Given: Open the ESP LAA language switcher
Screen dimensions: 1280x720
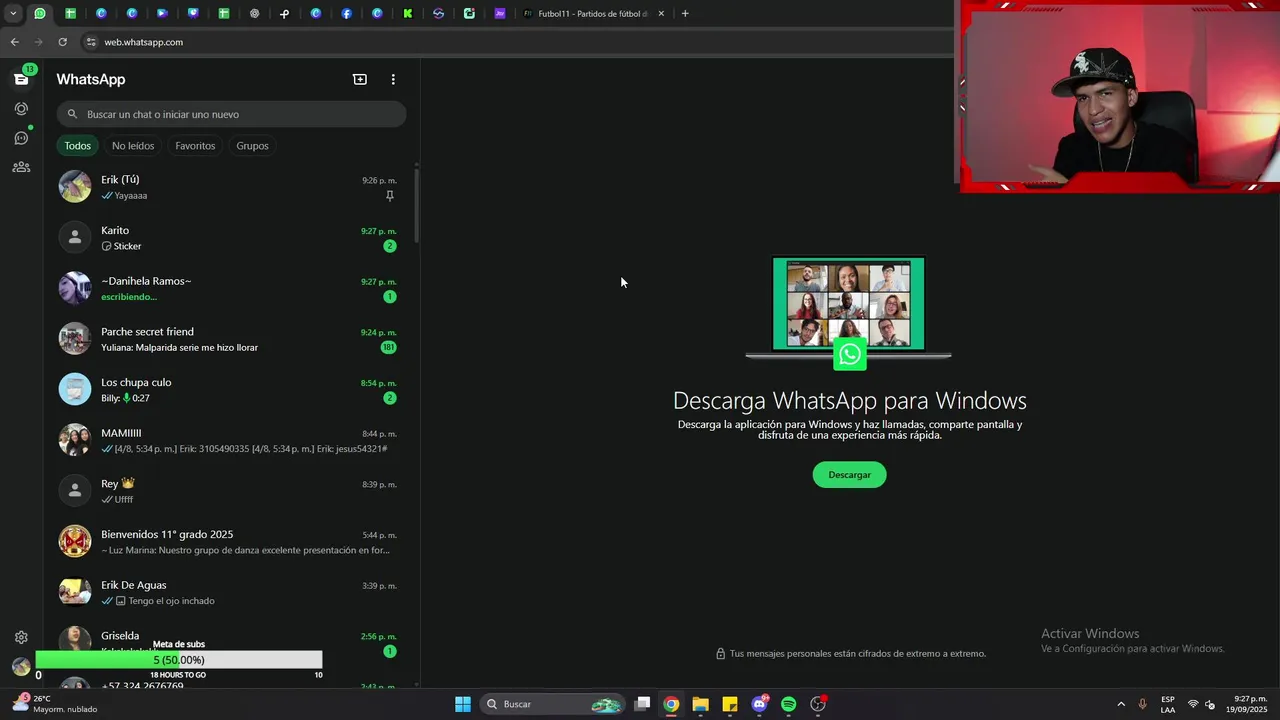Looking at the screenshot, I should coord(1168,704).
